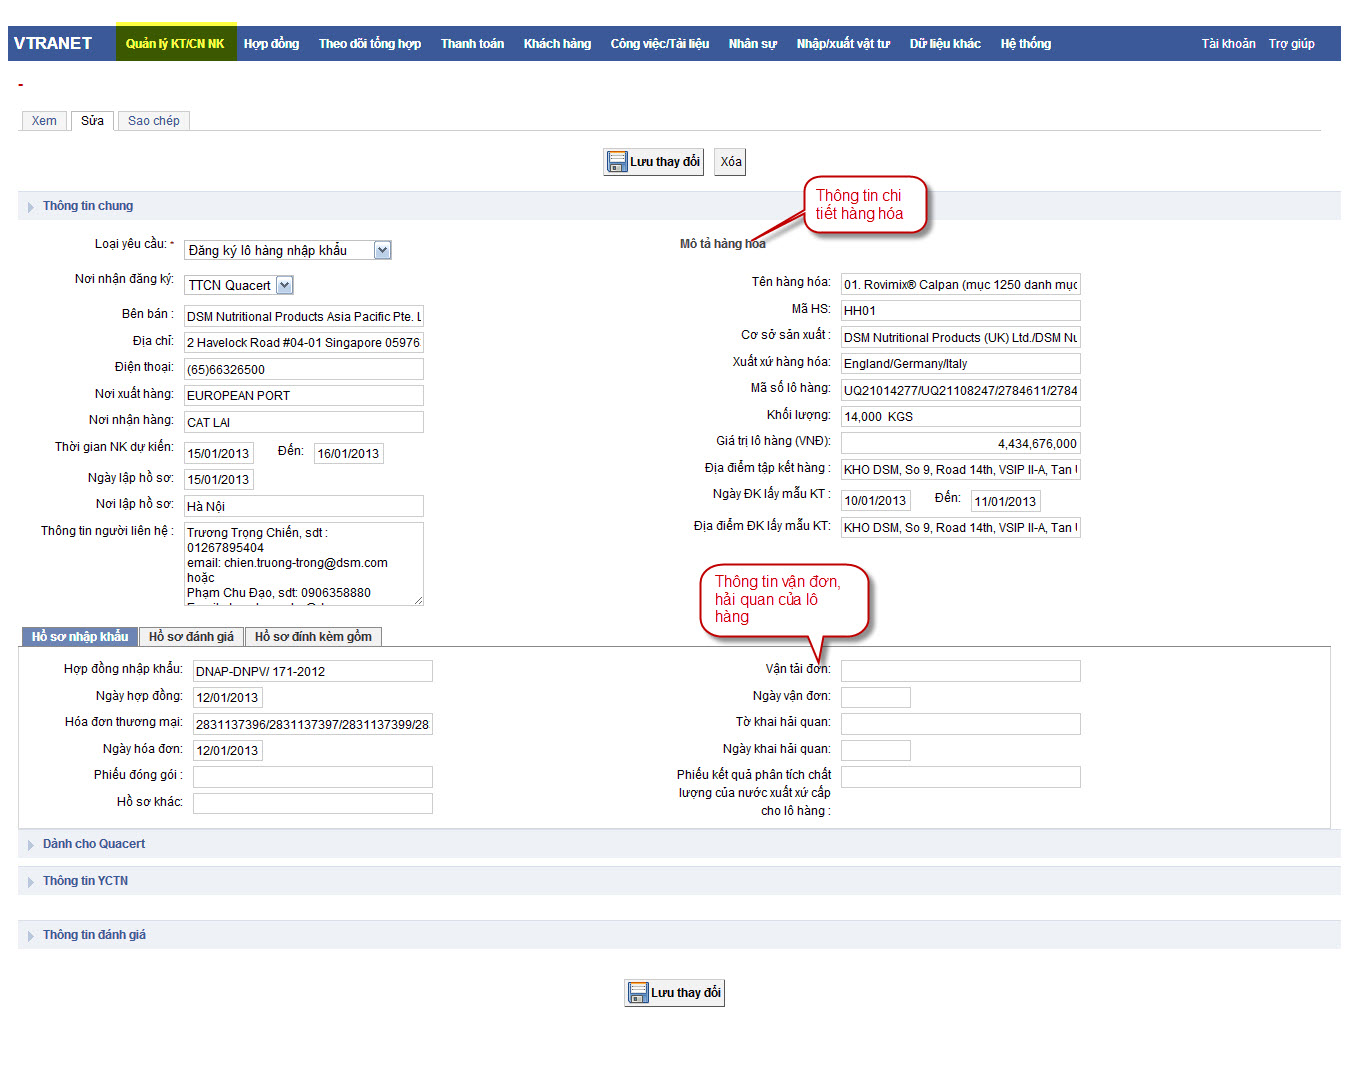Expand the Dành cho Quacert section
1349x1067 pixels.
click(x=93, y=844)
